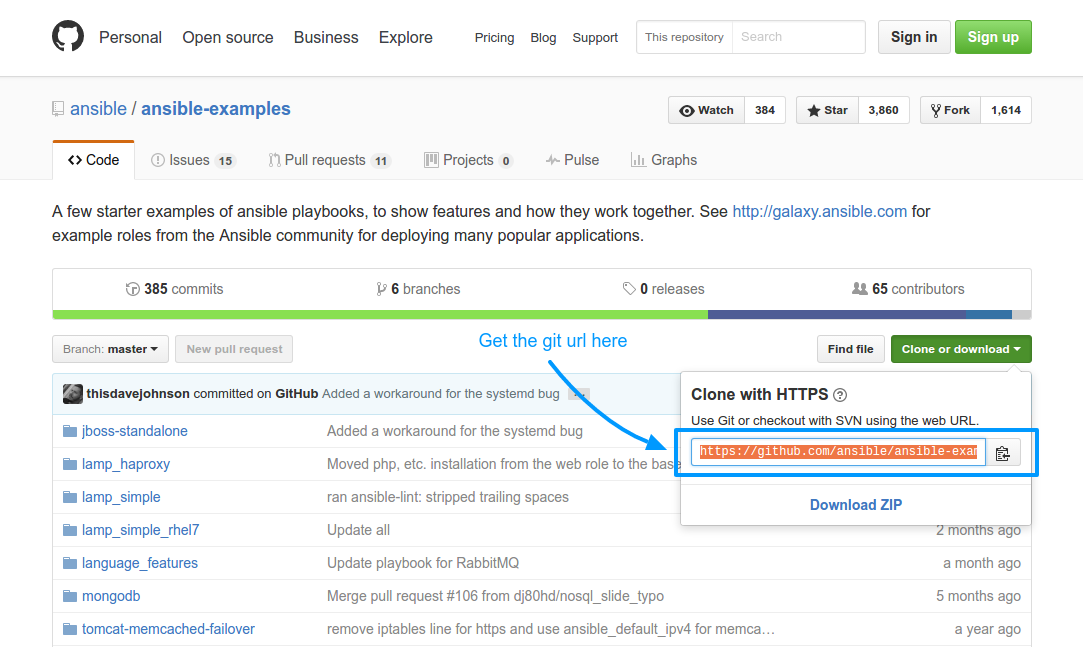Click the gray end segment of language bar
Screen dimensions: 1083x647
point(1022,315)
